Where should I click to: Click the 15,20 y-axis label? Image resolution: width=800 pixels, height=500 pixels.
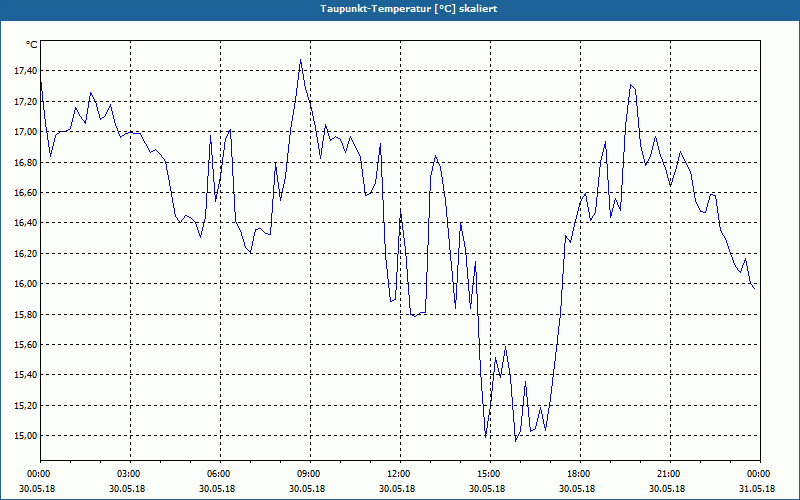pyautogui.click(x=25, y=406)
